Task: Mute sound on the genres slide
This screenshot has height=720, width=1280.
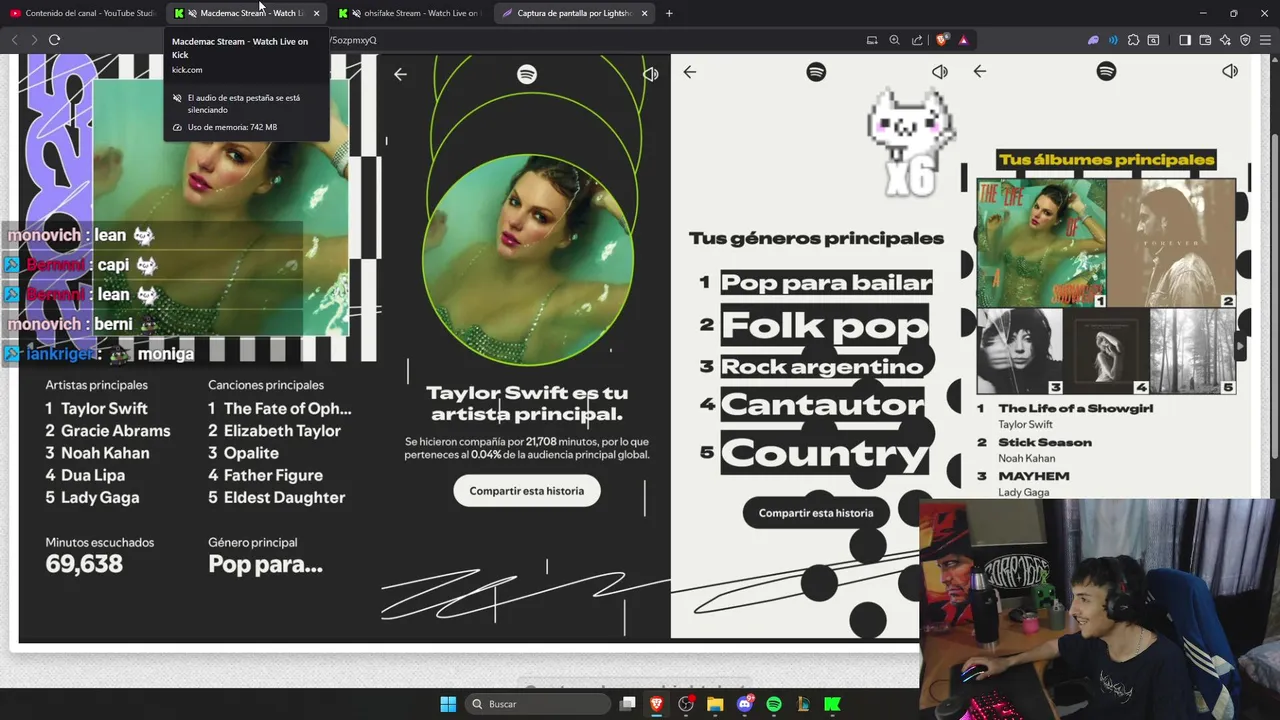Action: (939, 72)
